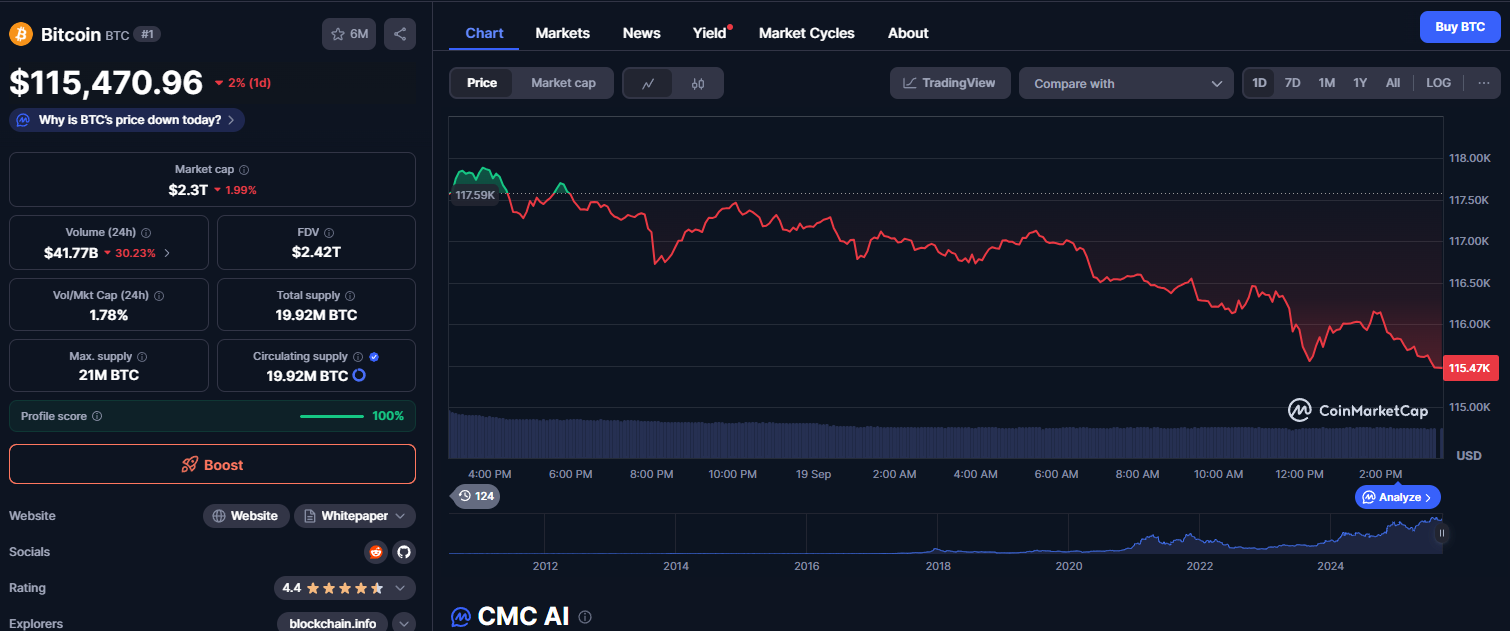The width and height of the screenshot is (1510, 631).
Task: Select the All time range
Action: (1393, 83)
